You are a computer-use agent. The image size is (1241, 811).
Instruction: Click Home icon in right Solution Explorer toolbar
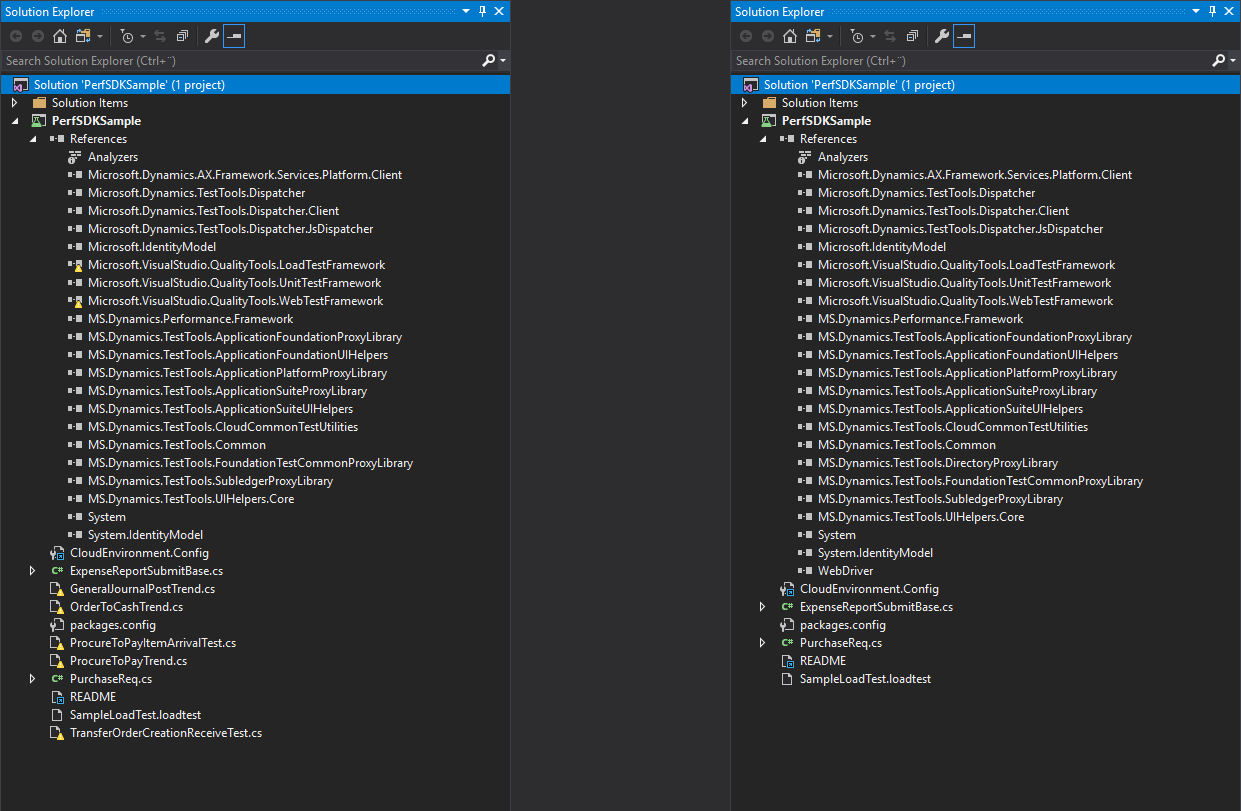coord(789,37)
